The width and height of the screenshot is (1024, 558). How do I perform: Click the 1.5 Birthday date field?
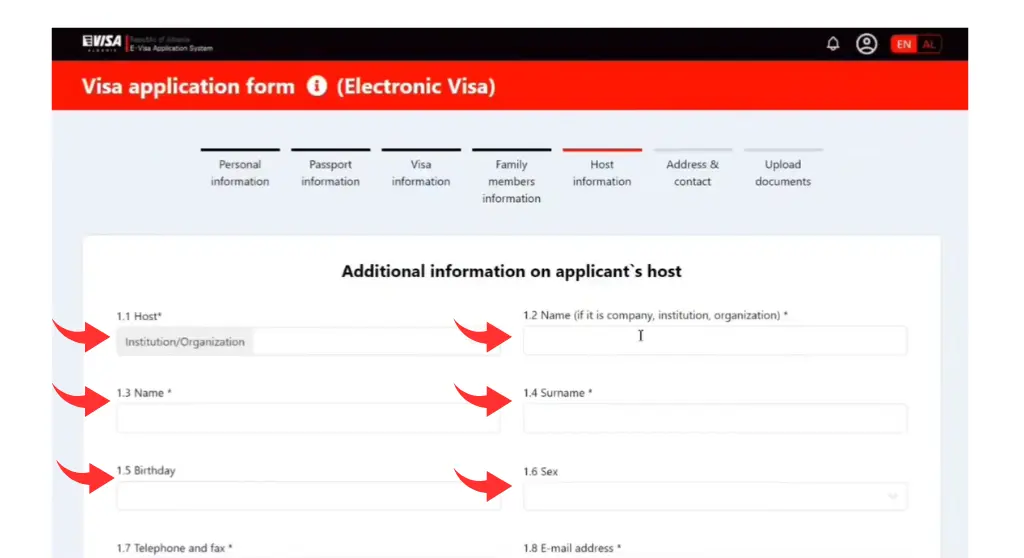pyautogui.click(x=308, y=496)
